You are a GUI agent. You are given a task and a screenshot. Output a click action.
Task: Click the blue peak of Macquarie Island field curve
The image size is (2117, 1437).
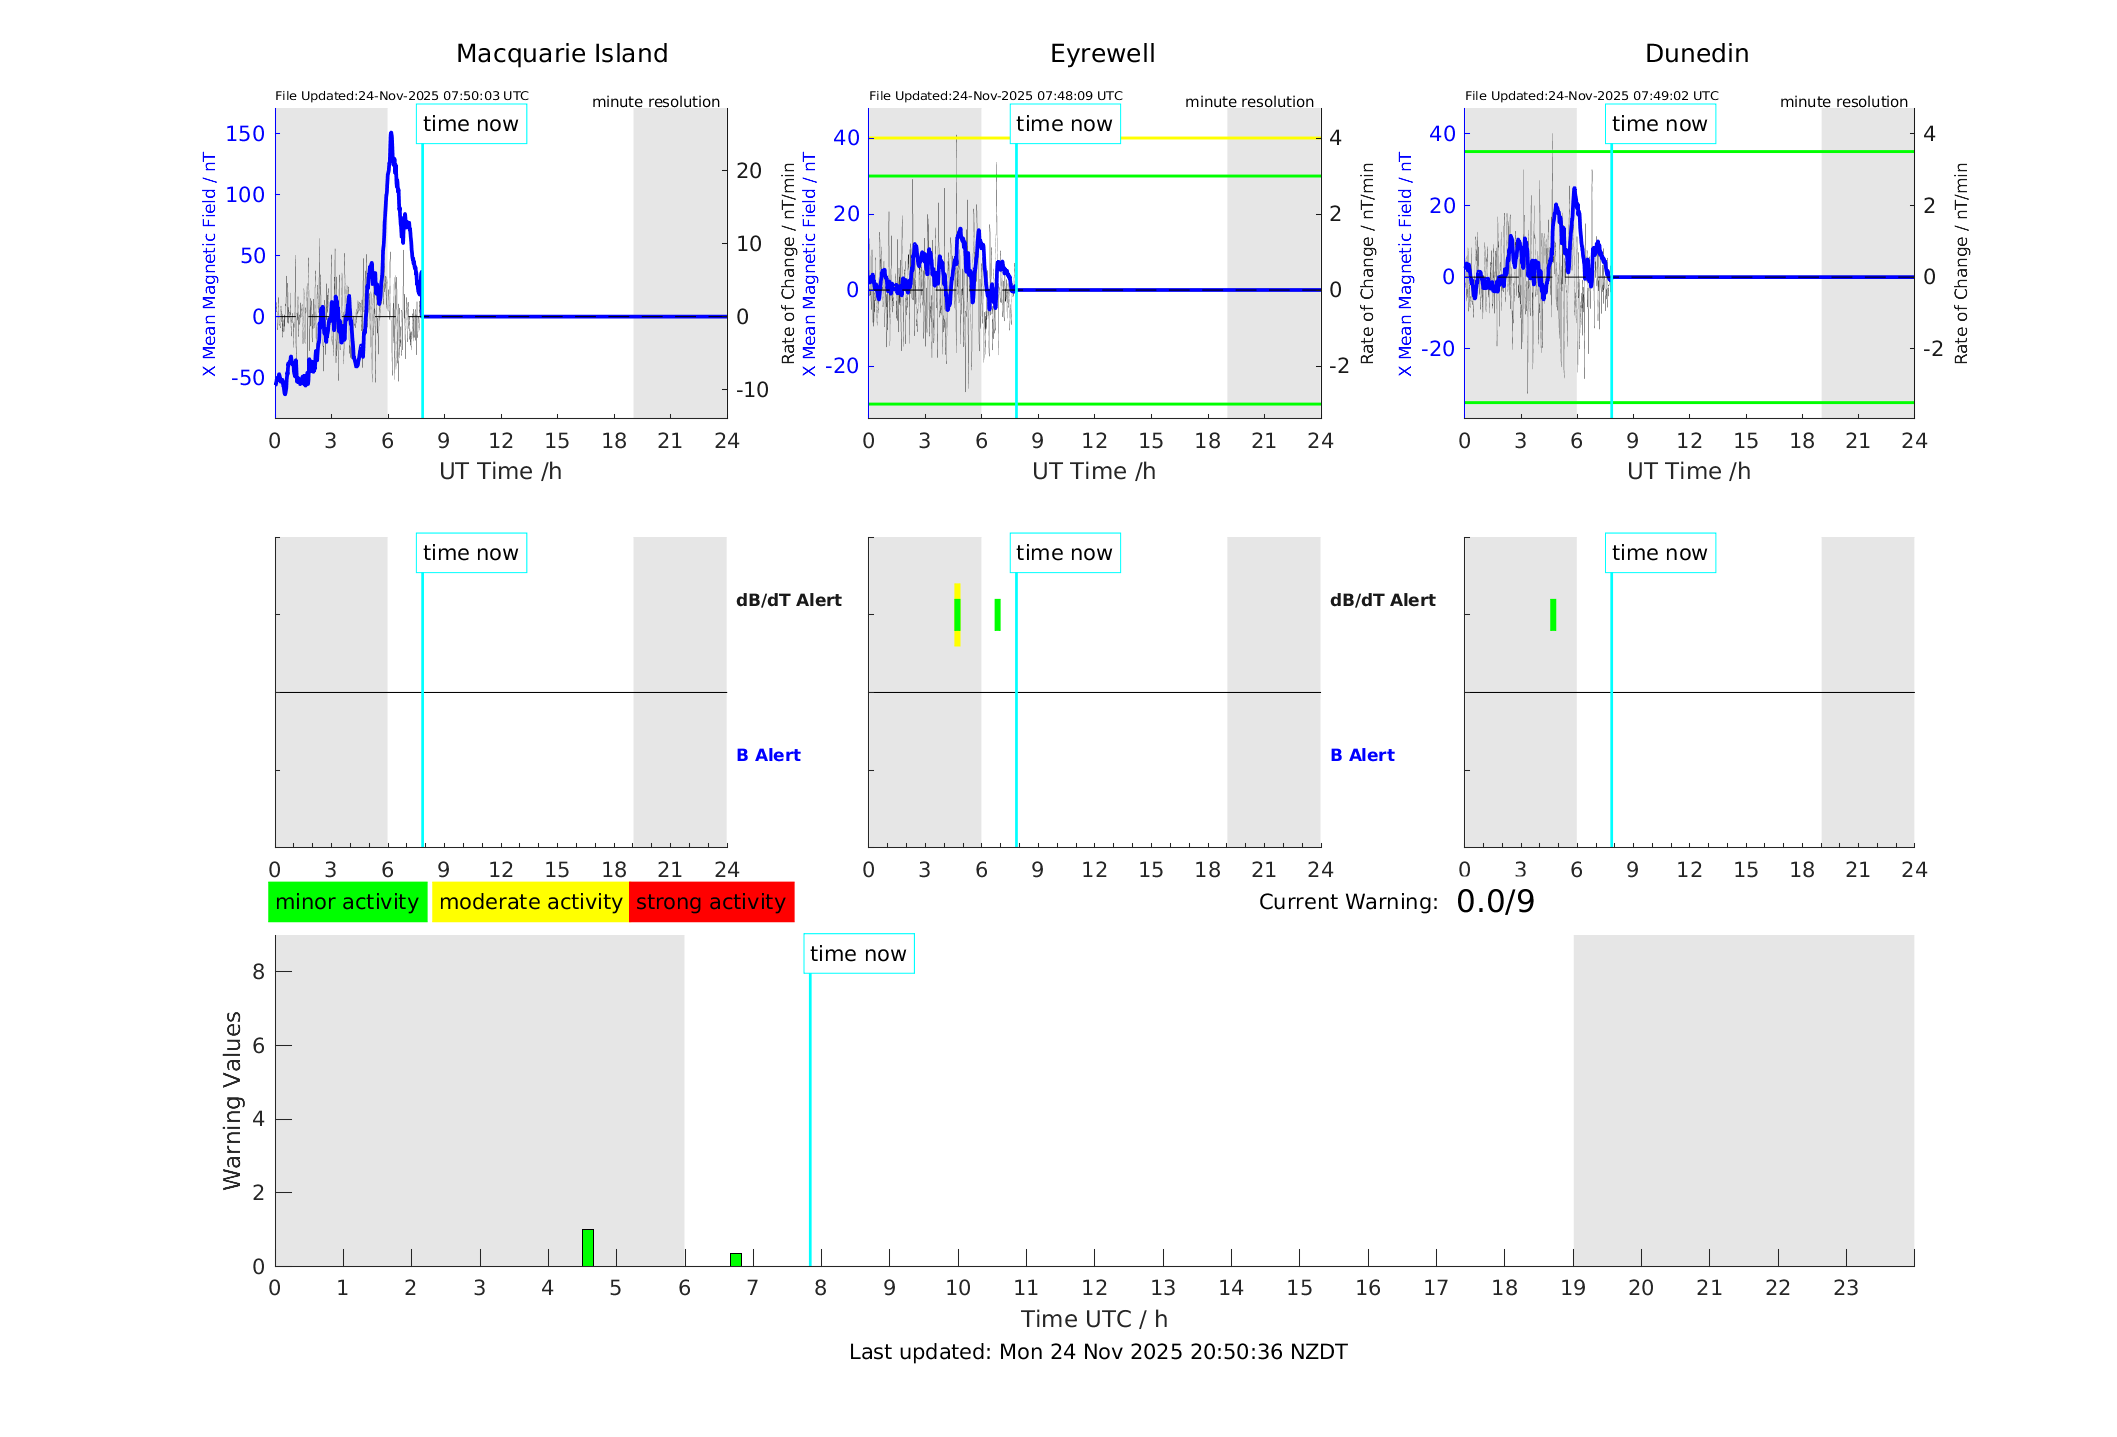[x=391, y=135]
